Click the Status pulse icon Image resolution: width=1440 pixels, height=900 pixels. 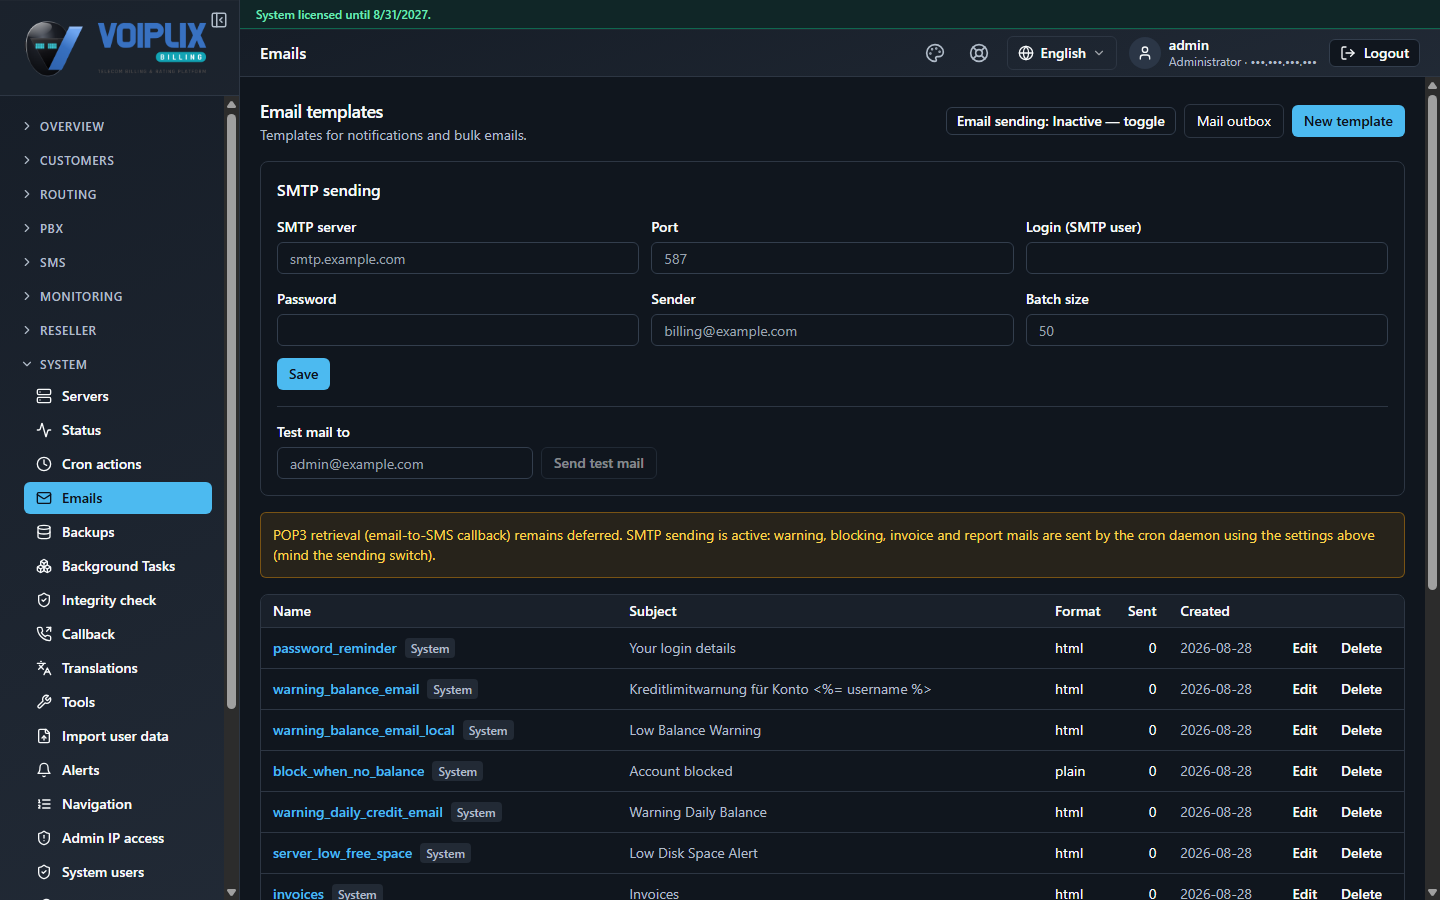pos(44,430)
